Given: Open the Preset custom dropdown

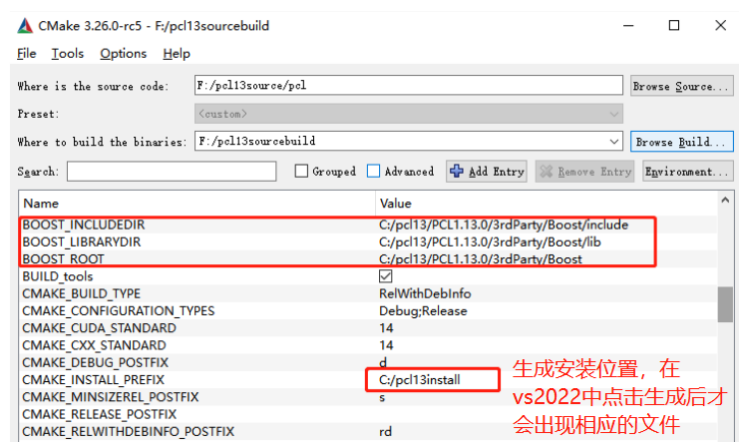Looking at the screenshot, I should (409, 114).
